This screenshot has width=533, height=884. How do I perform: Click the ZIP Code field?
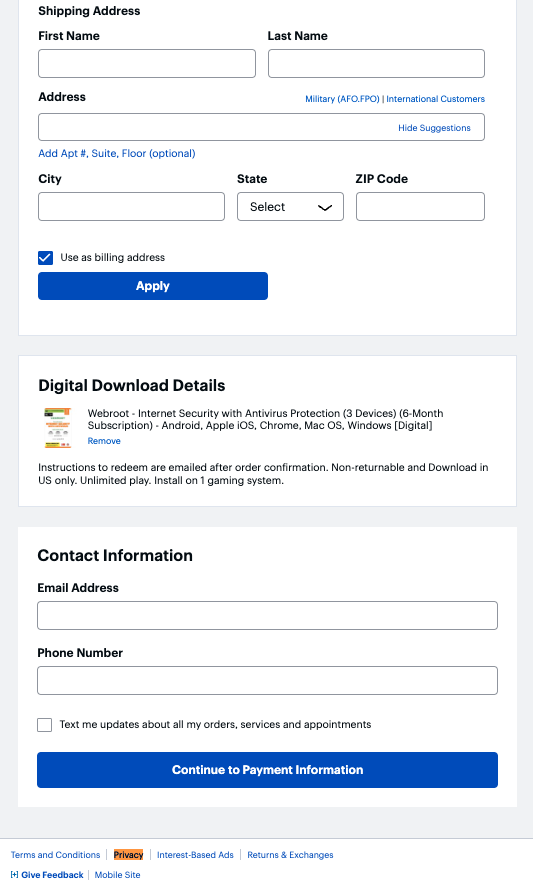coord(420,207)
